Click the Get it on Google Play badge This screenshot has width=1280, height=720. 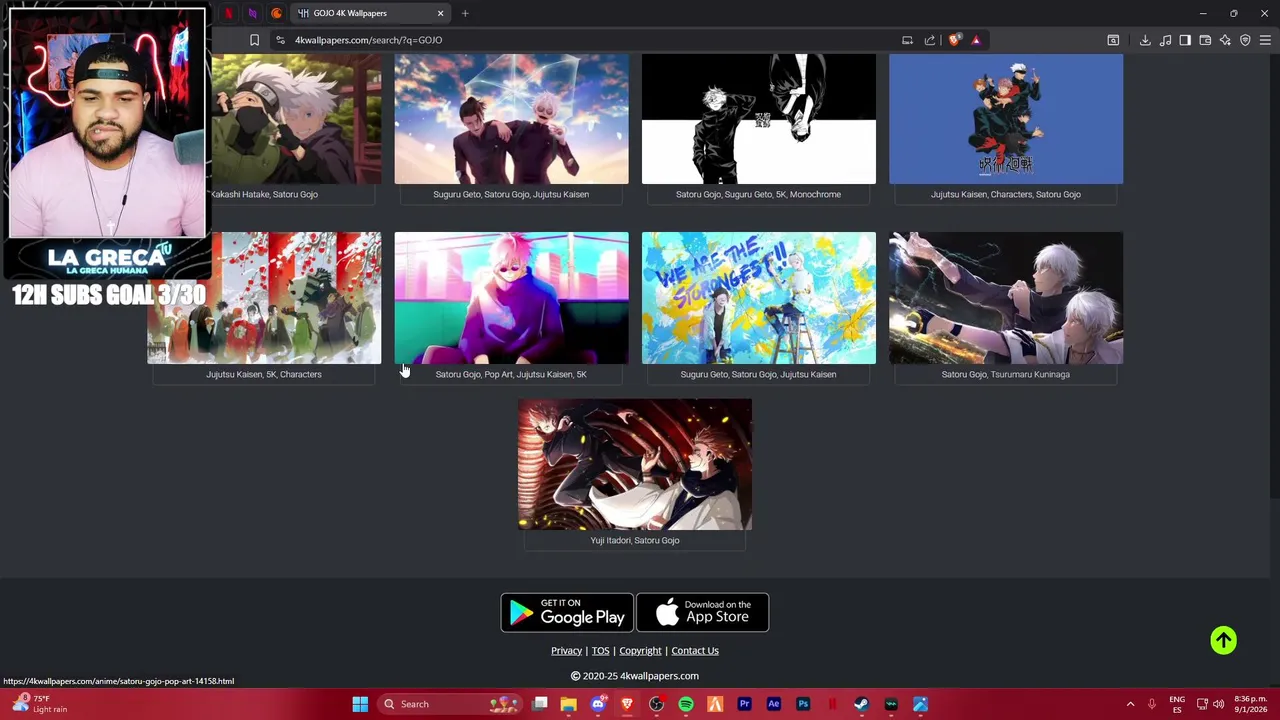(x=567, y=612)
